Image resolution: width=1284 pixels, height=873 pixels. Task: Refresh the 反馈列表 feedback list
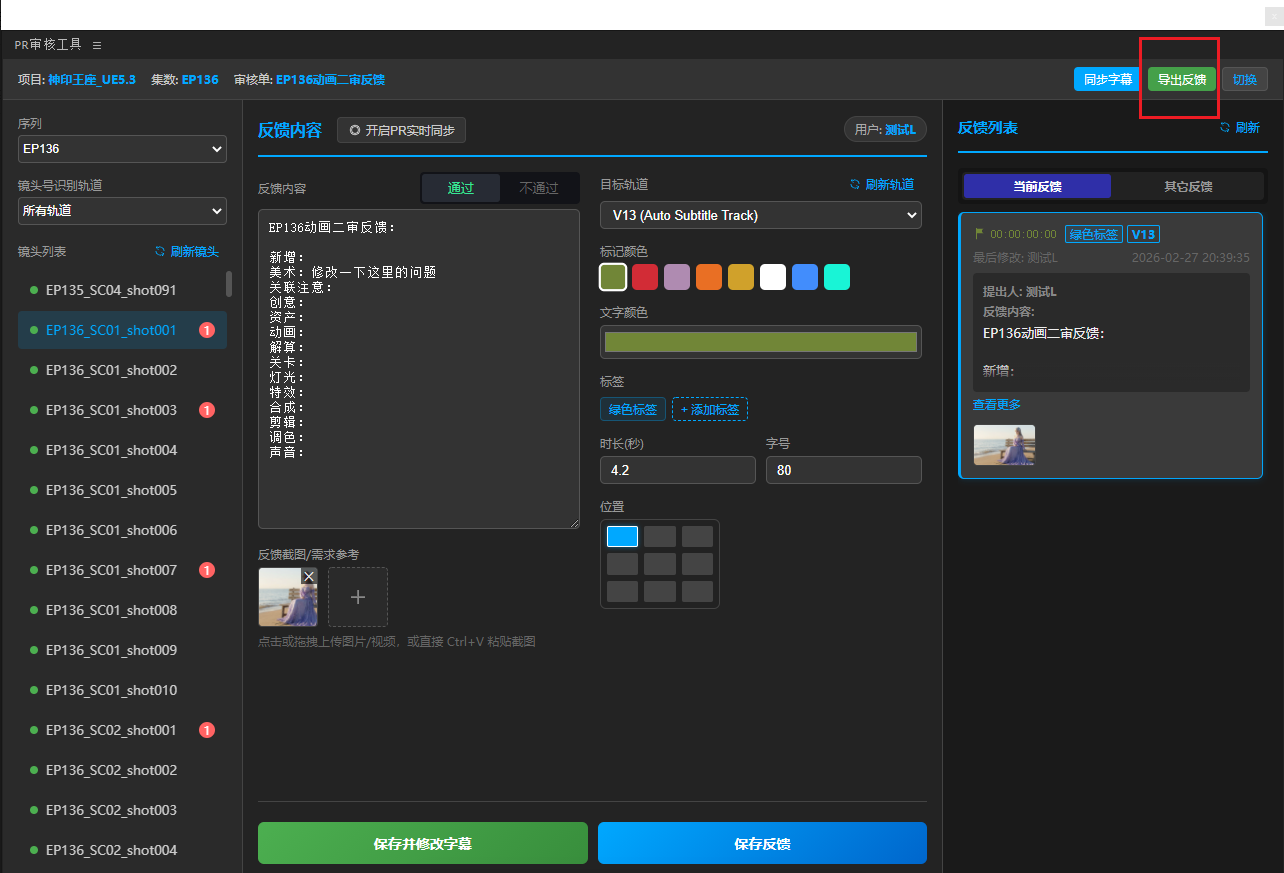1225,128
